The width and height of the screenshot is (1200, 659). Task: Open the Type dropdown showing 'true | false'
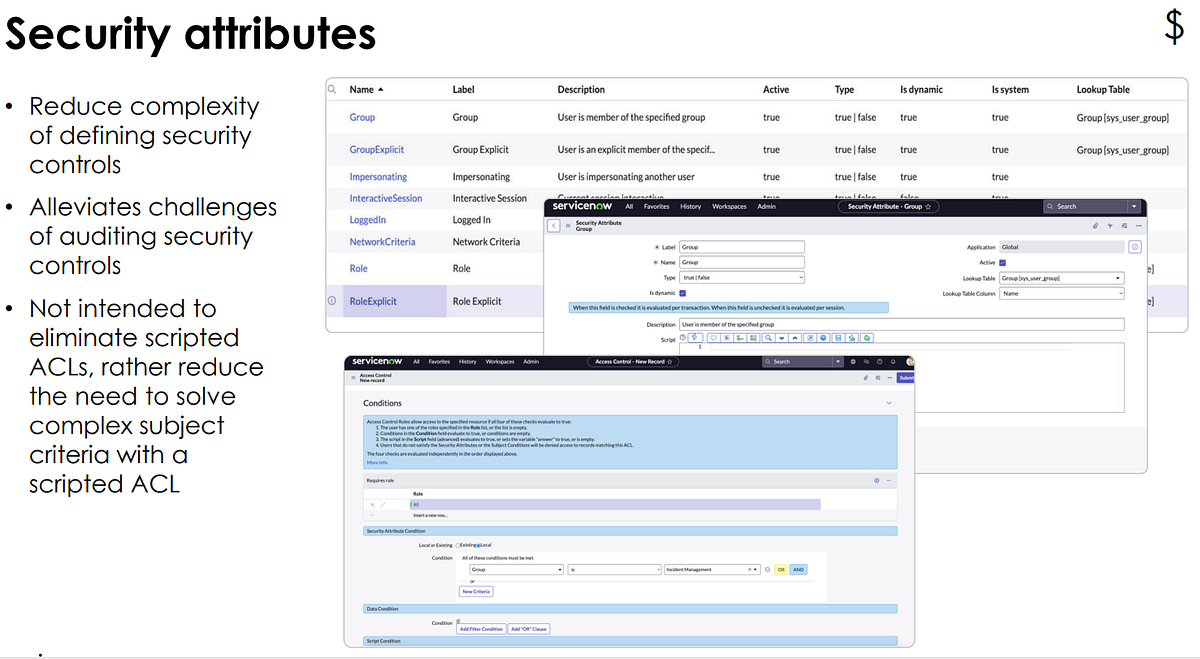741,277
